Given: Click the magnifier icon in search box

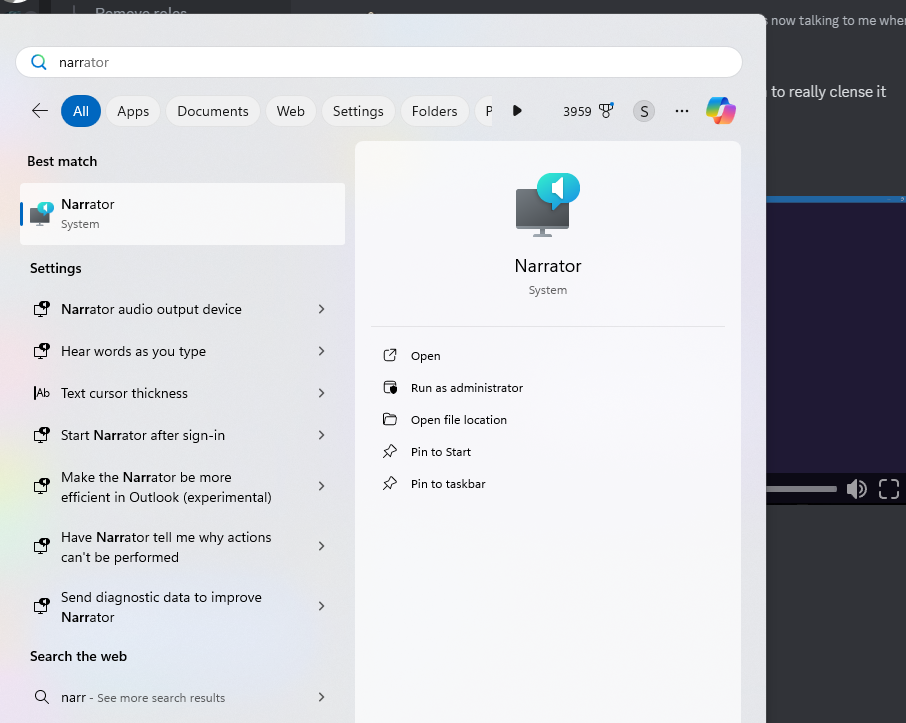Looking at the screenshot, I should (x=39, y=62).
